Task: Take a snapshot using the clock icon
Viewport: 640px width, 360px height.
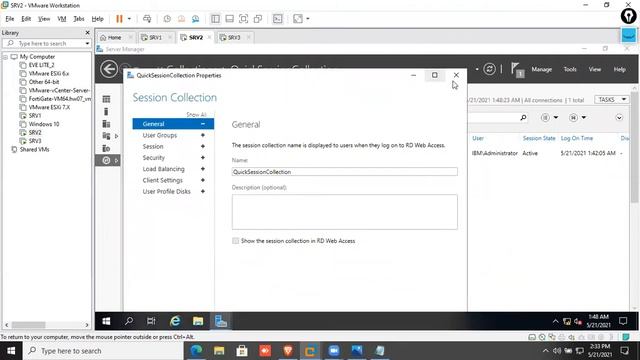Action: coord(167,19)
